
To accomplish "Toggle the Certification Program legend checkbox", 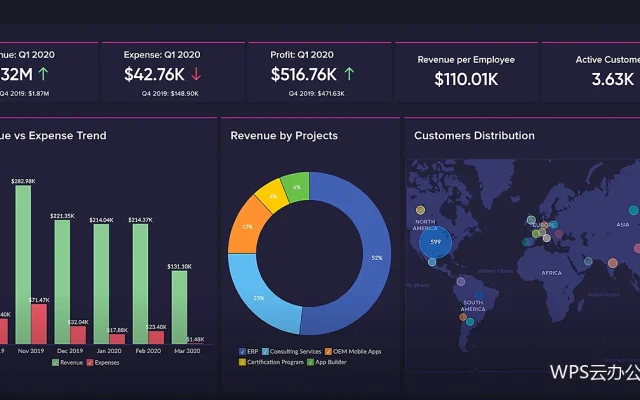I will (242, 362).
